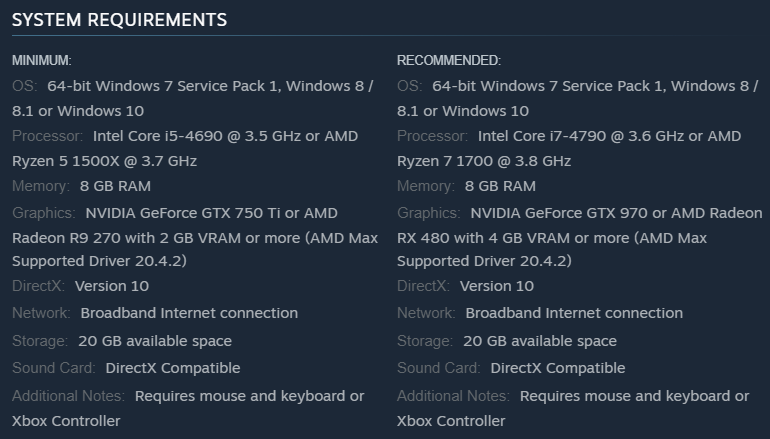
Task: Click the Network label under Minimum
Action: coord(41,313)
